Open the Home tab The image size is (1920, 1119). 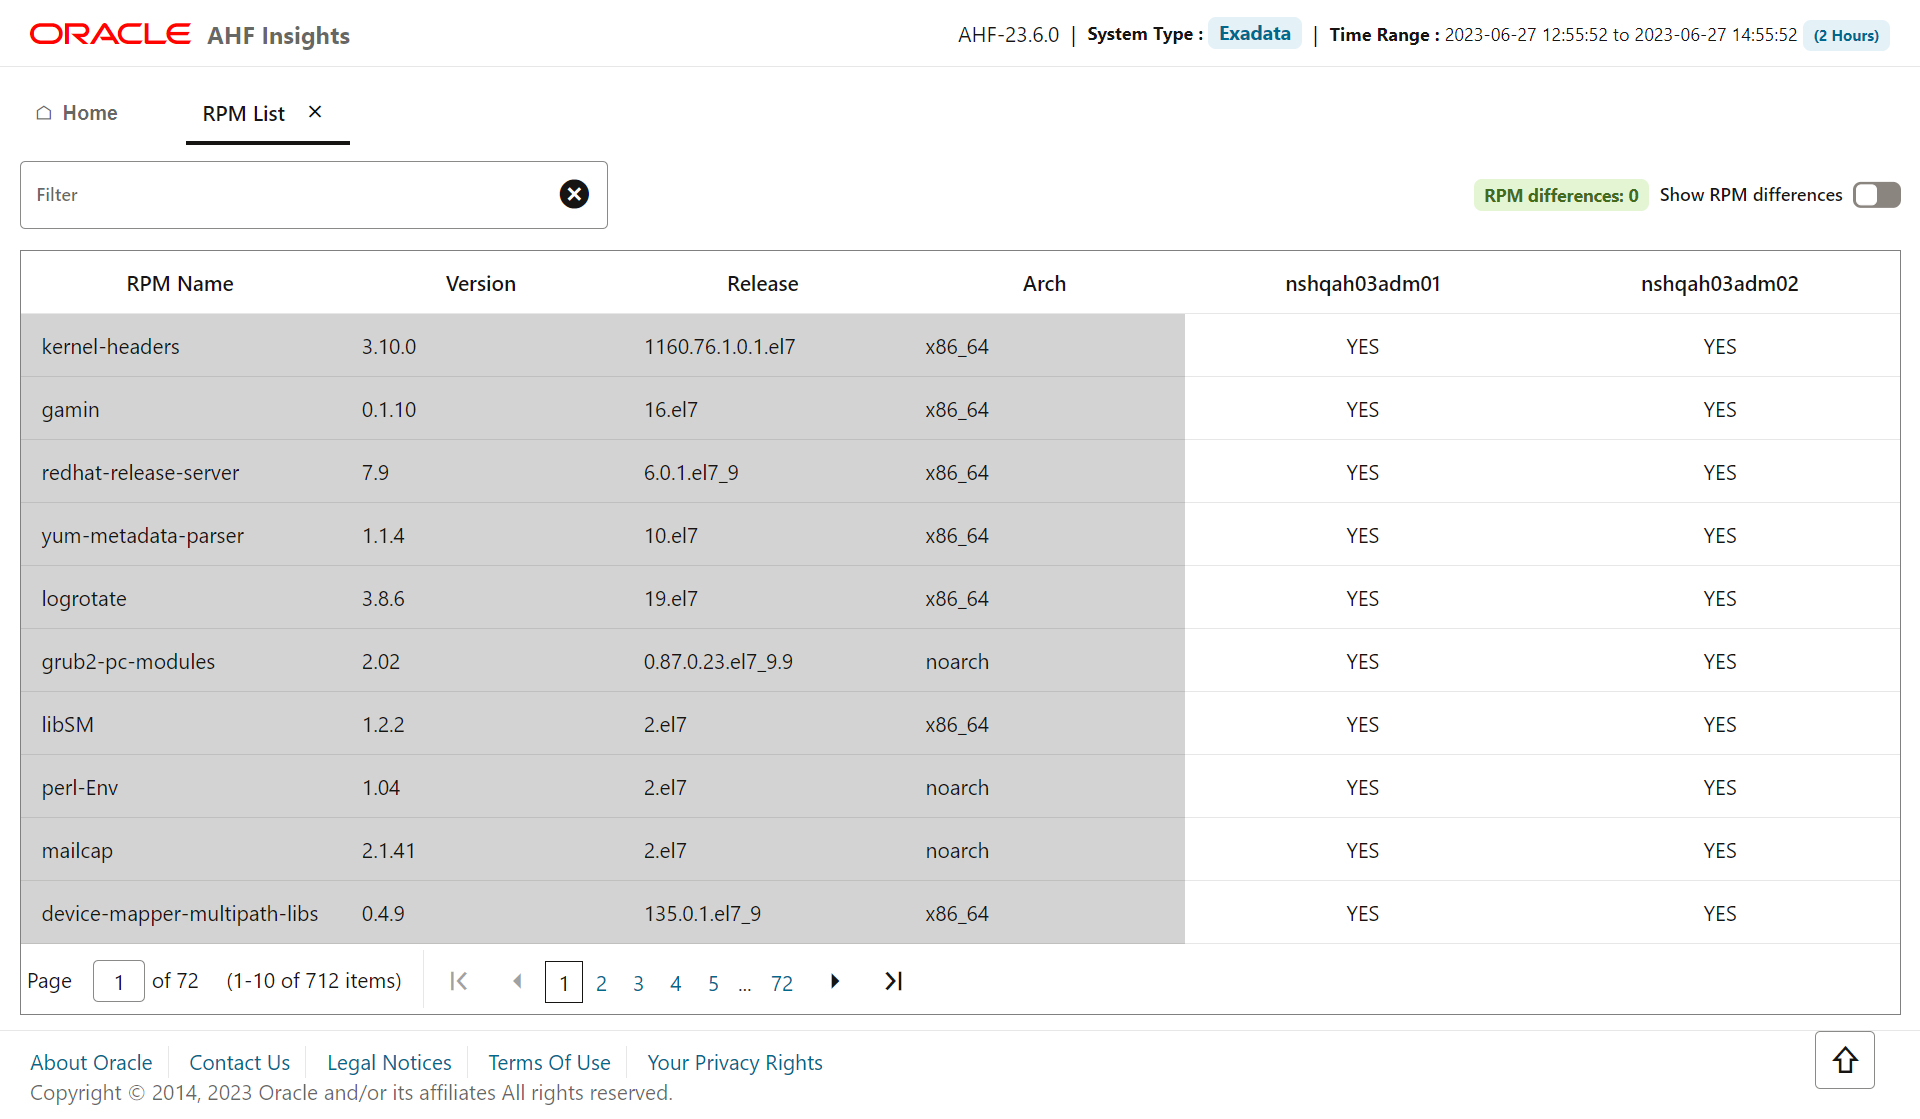point(77,113)
